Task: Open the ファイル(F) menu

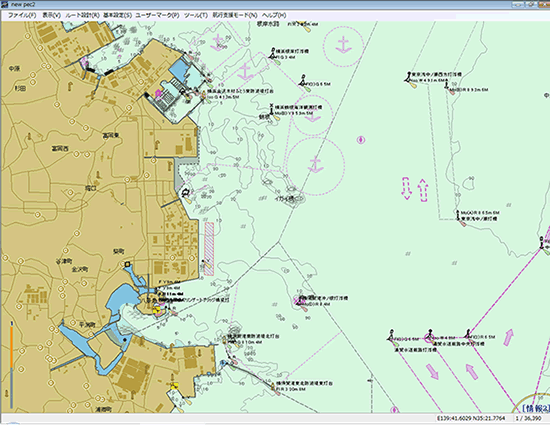Action: (x=22, y=15)
